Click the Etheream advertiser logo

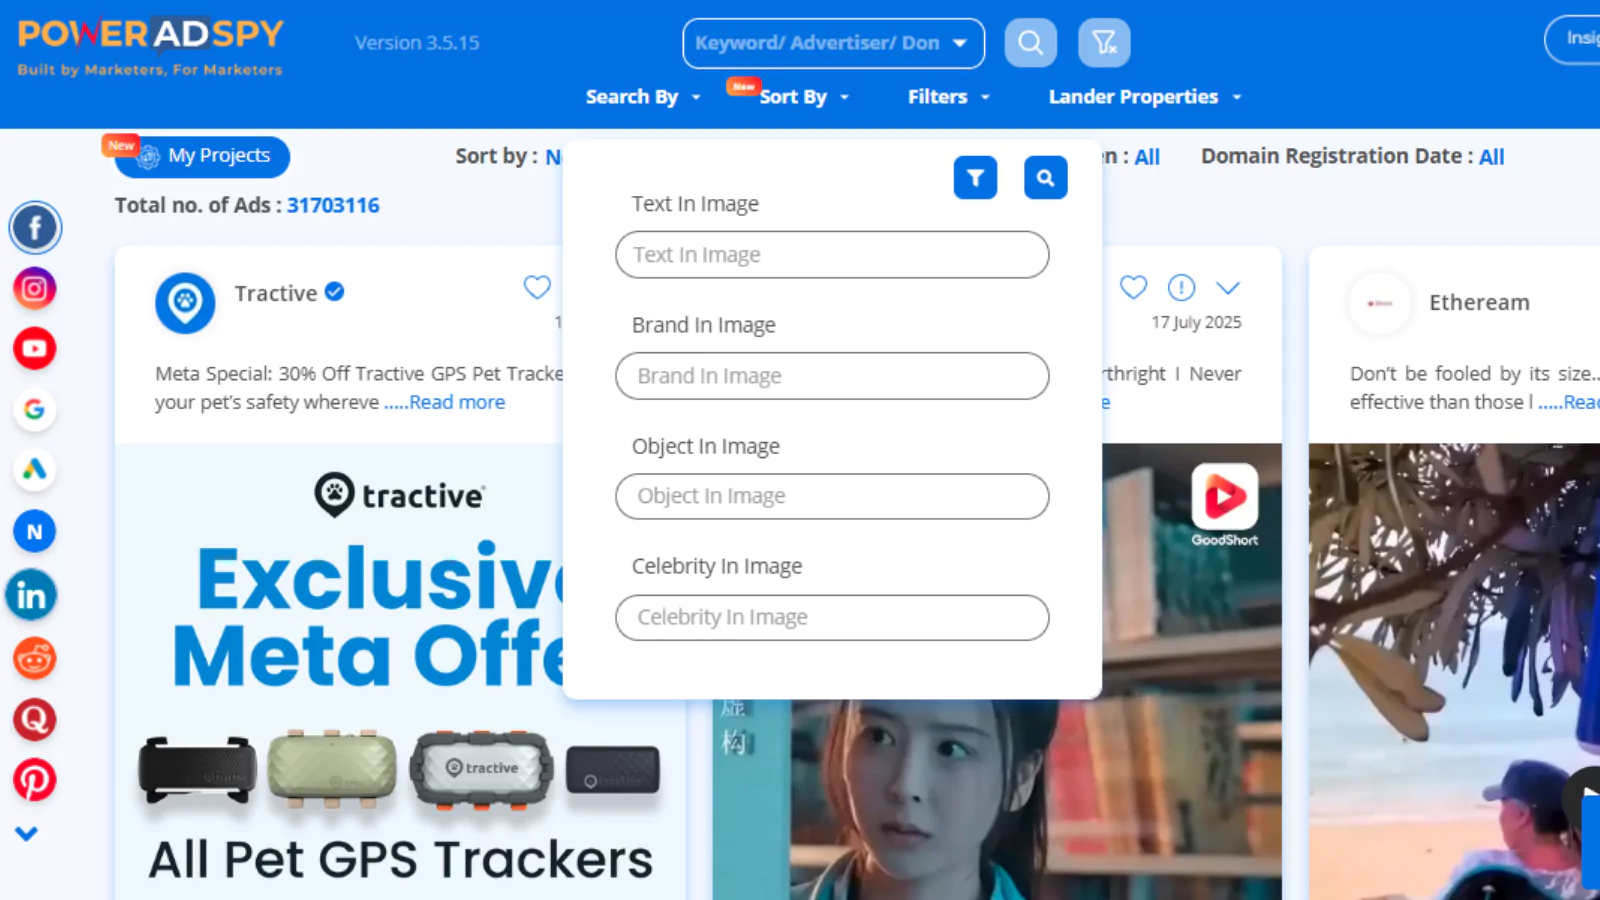point(1380,303)
